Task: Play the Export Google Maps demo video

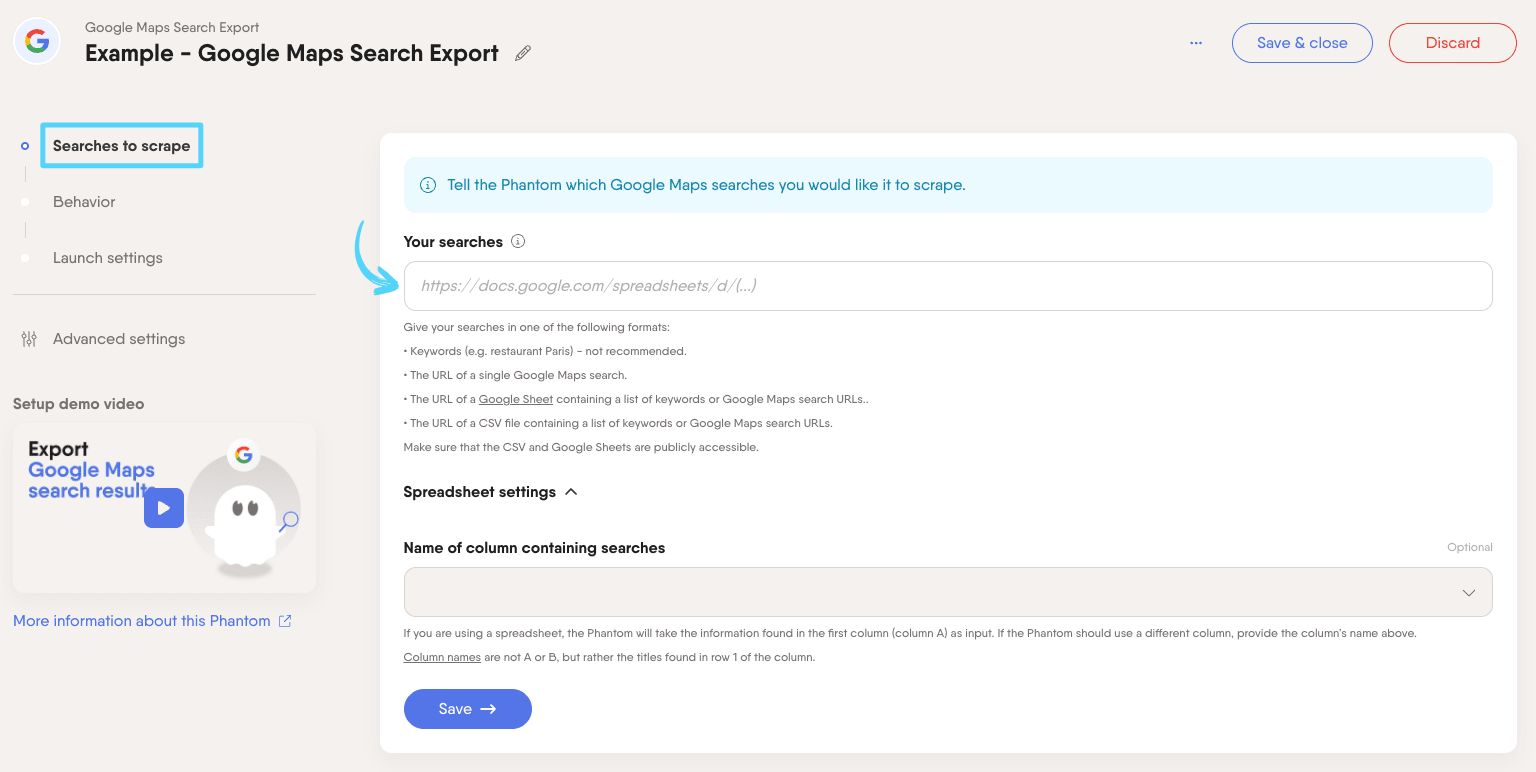Action: tap(164, 508)
